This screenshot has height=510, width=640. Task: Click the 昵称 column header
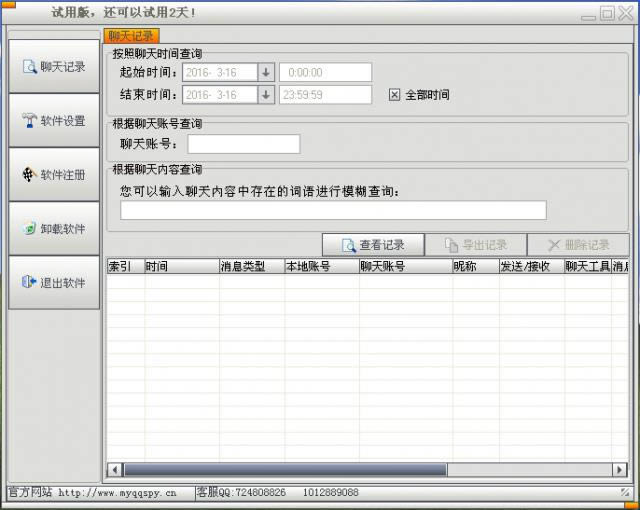click(476, 266)
